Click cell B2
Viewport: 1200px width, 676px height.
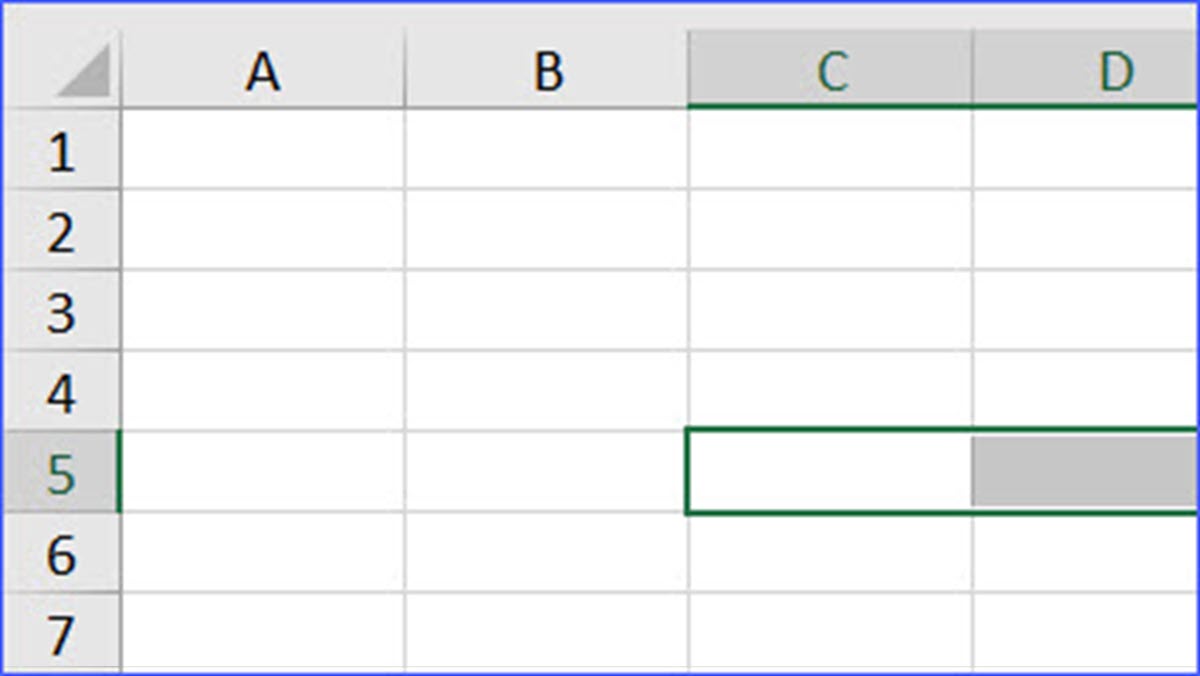coord(547,230)
